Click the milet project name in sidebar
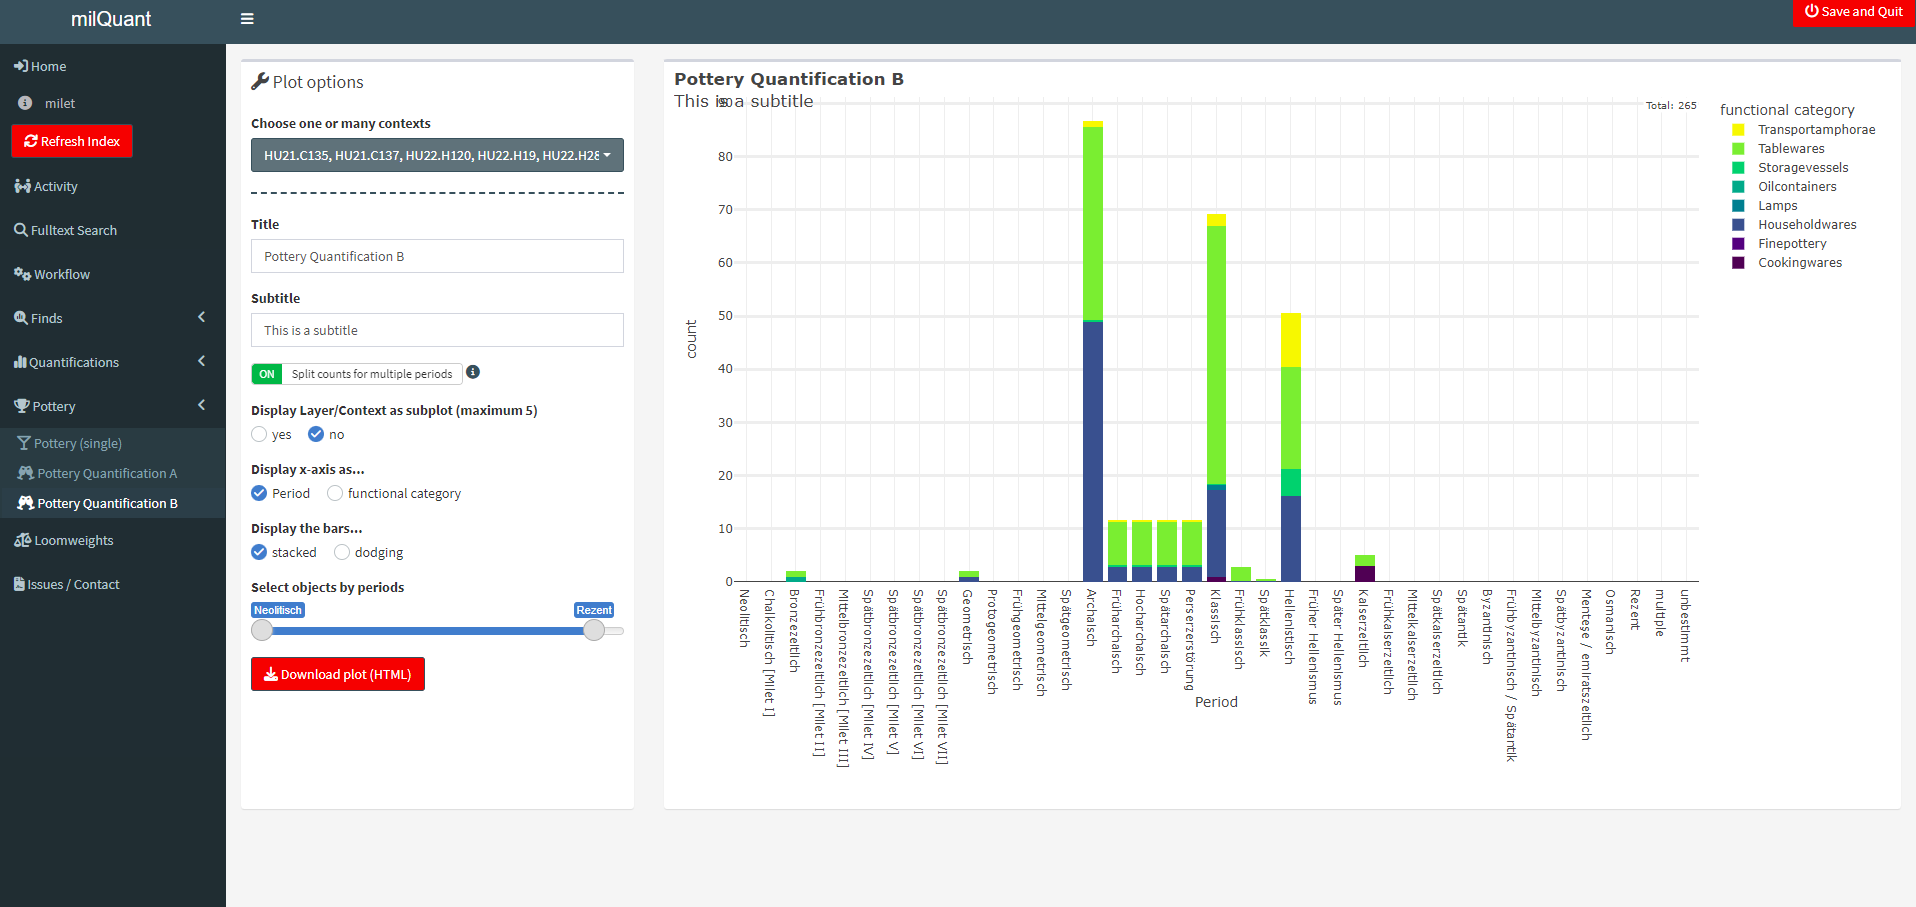Image resolution: width=1916 pixels, height=907 pixels. [x=60, y=103]
